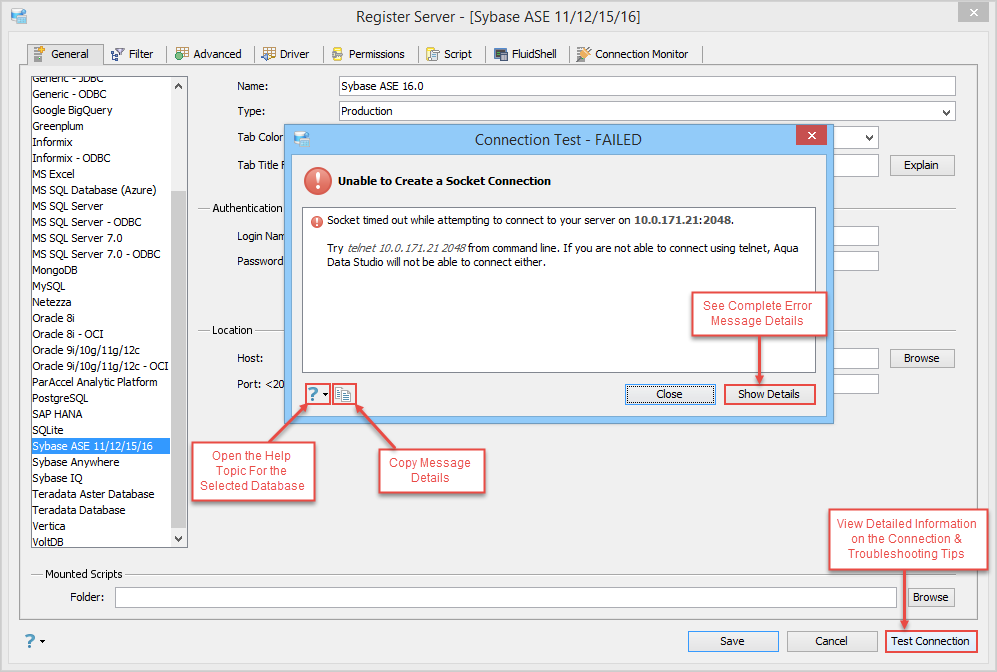Screen dimensions: 997x672
Task: Select Vertica in the database list
Action: (49, 526)
